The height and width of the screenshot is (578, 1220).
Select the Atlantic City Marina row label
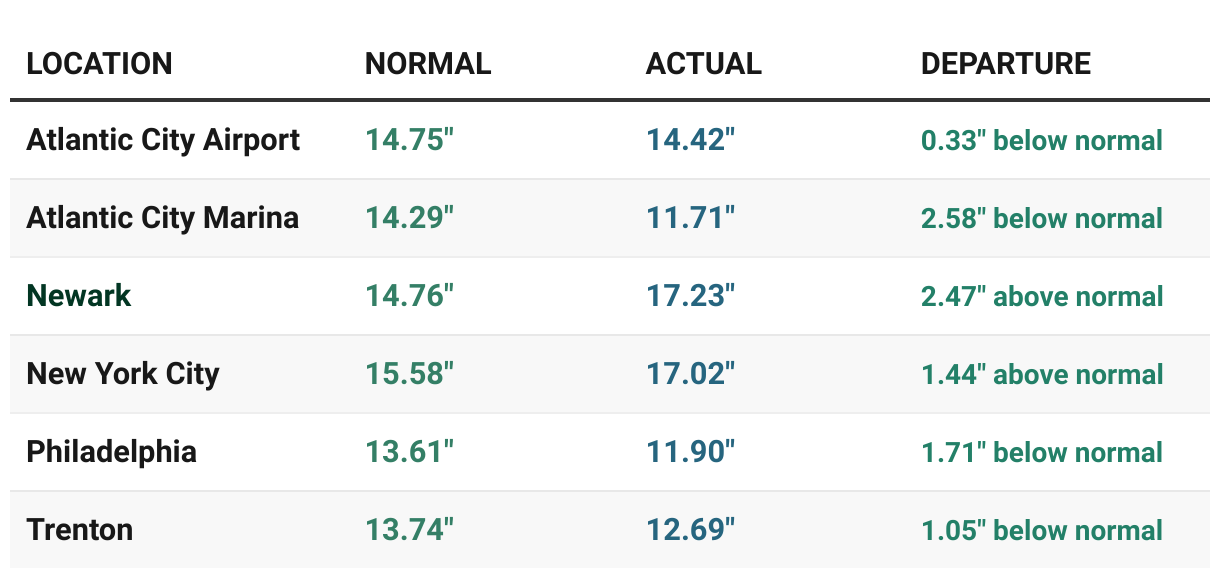163,218
